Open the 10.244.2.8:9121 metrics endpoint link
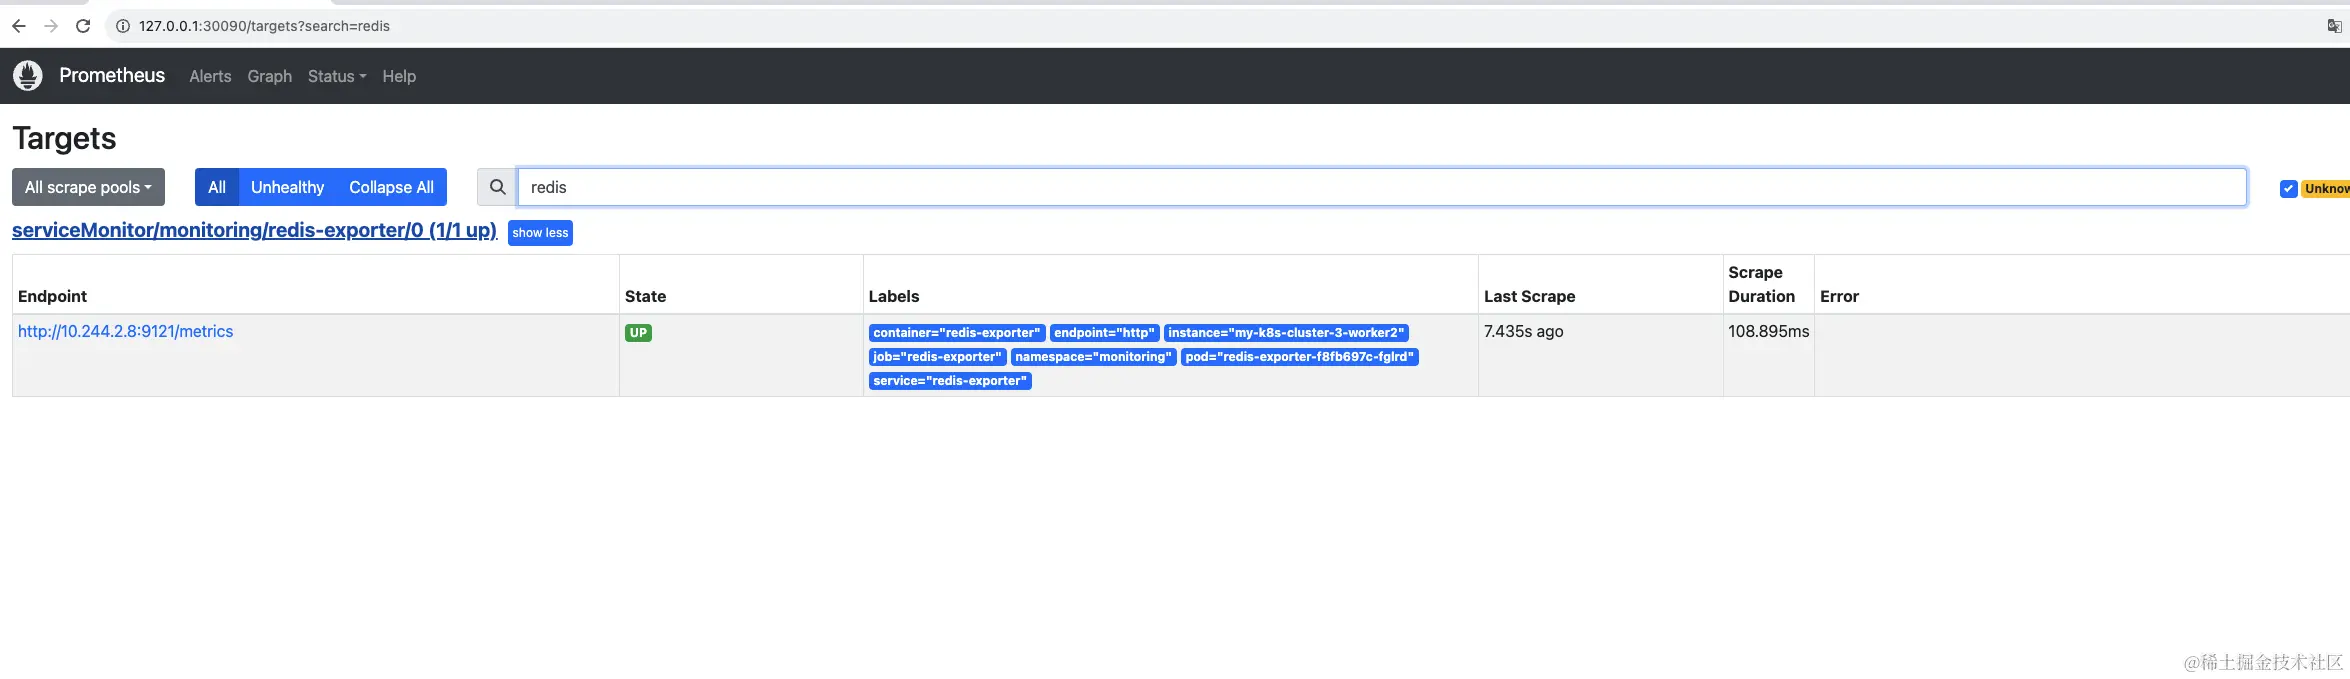The height and width of the screenshot is (679, 2350). point(125,331)
